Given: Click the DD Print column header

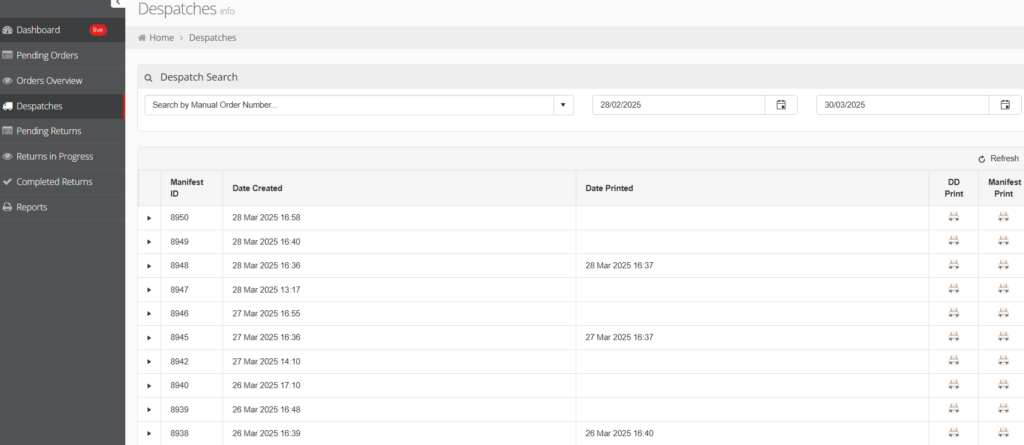Looking at the screenshot, I should pyautogui.click(x=953, y=188).
